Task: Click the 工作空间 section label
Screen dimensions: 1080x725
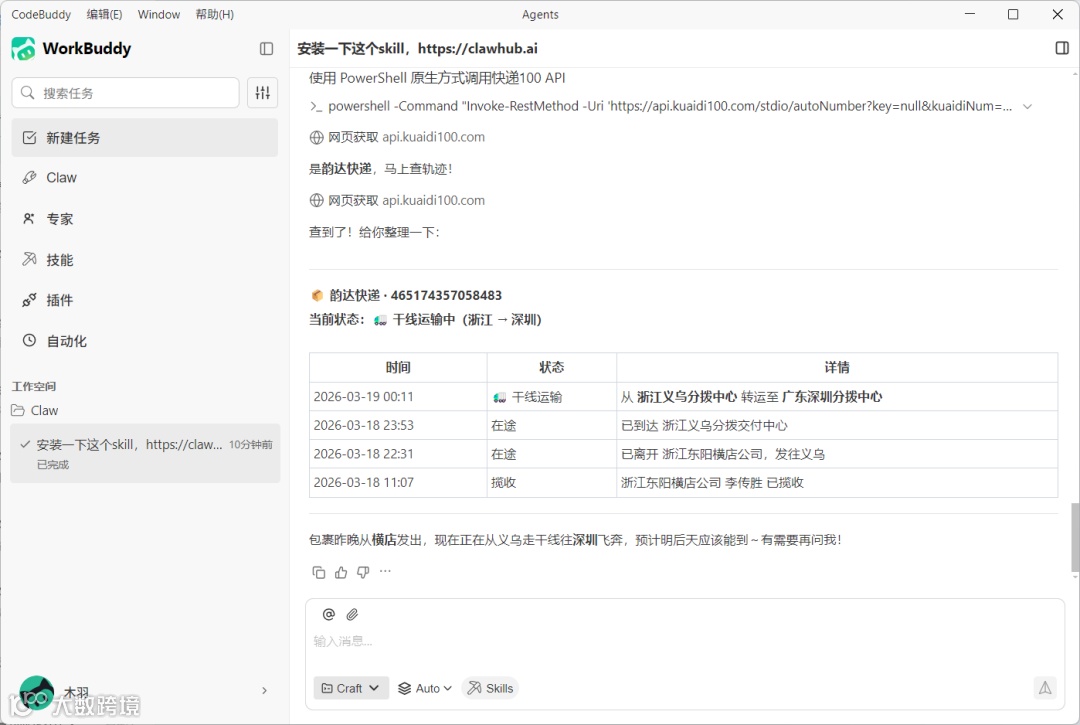Action: point(34,386)
